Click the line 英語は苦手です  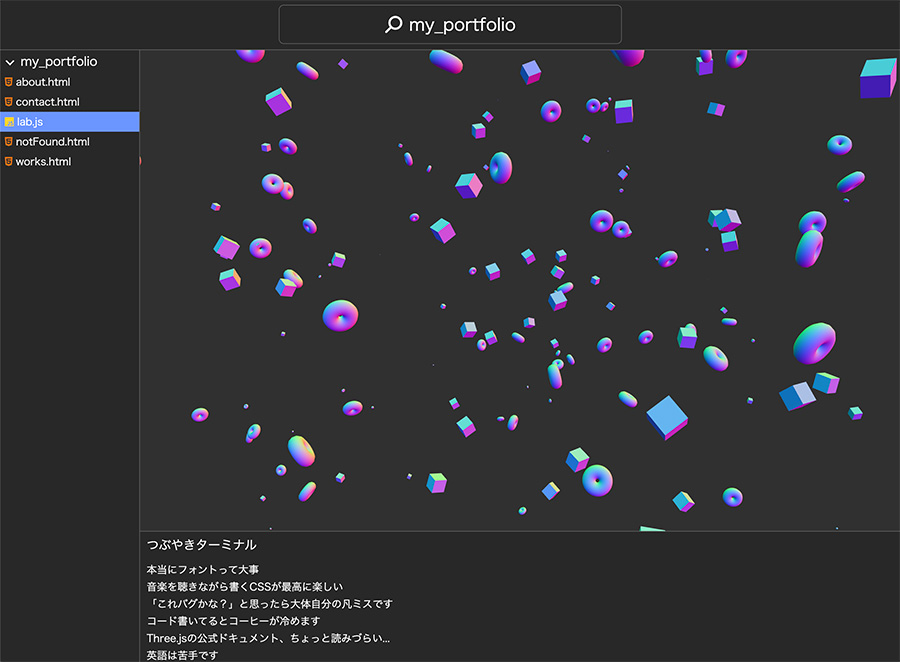[182, 655]
